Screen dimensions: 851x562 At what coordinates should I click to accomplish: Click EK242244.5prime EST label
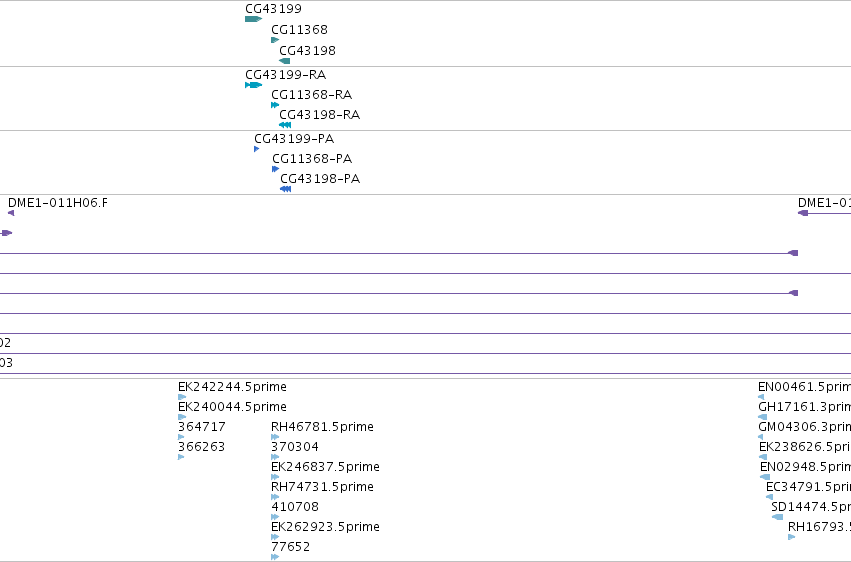click(232, 387)
